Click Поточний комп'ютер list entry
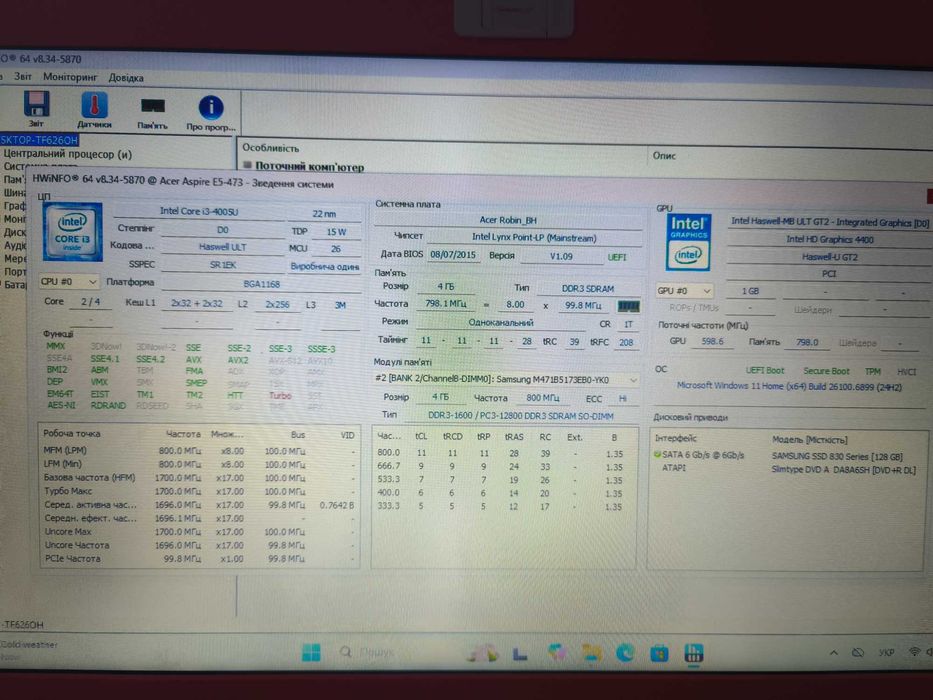This screenshot has width=933, height=700. (x=309, y=167)
